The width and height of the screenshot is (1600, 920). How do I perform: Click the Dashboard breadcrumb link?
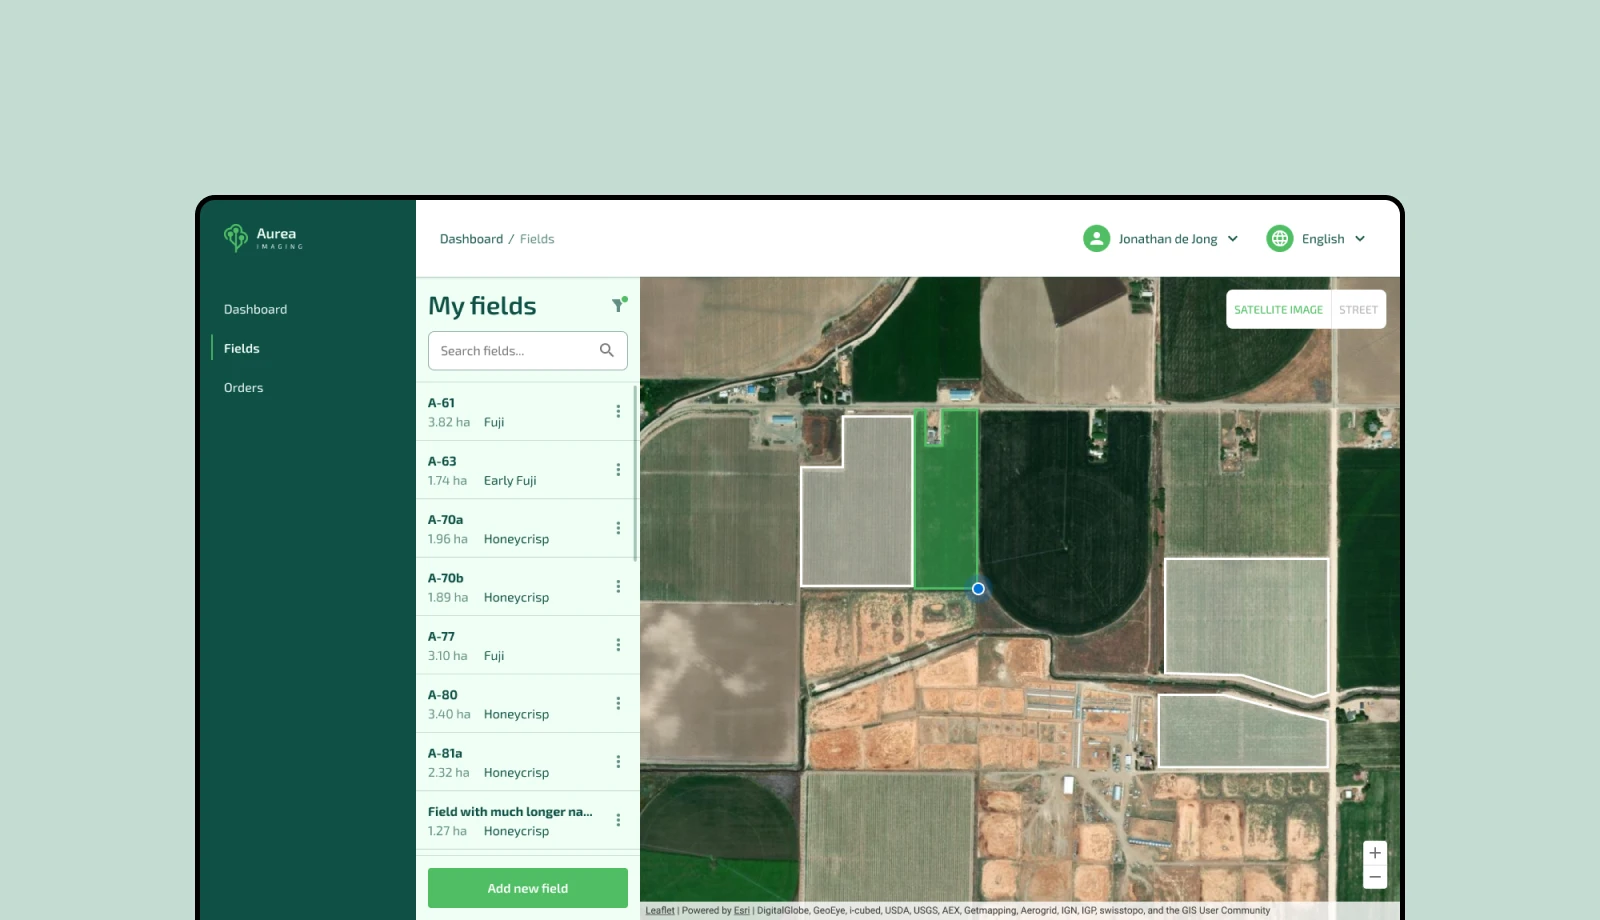(471, 239)
